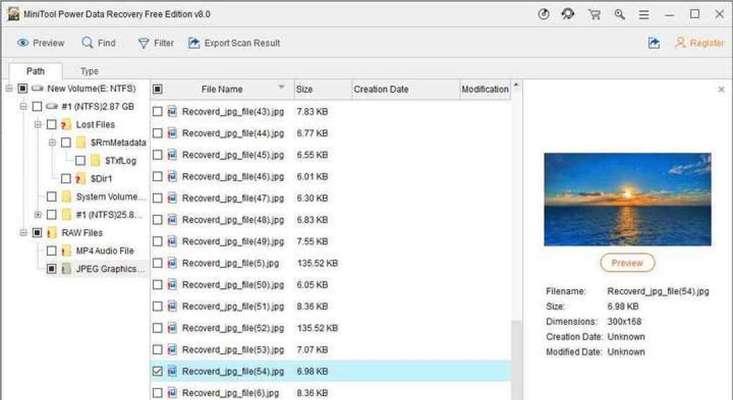The height and width of the screenshot is (400, 733).
Task: Uncheck the box for Recoverd_jpg_file(54).jpg
Action: click(x=158, y=371)
